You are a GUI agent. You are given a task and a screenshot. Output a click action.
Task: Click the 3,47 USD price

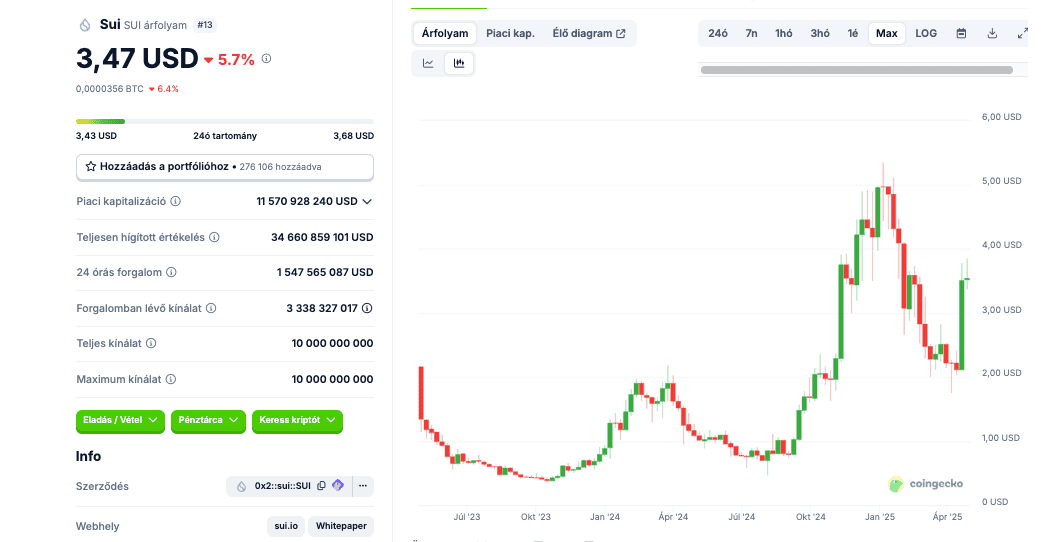[x=138, y=59]
